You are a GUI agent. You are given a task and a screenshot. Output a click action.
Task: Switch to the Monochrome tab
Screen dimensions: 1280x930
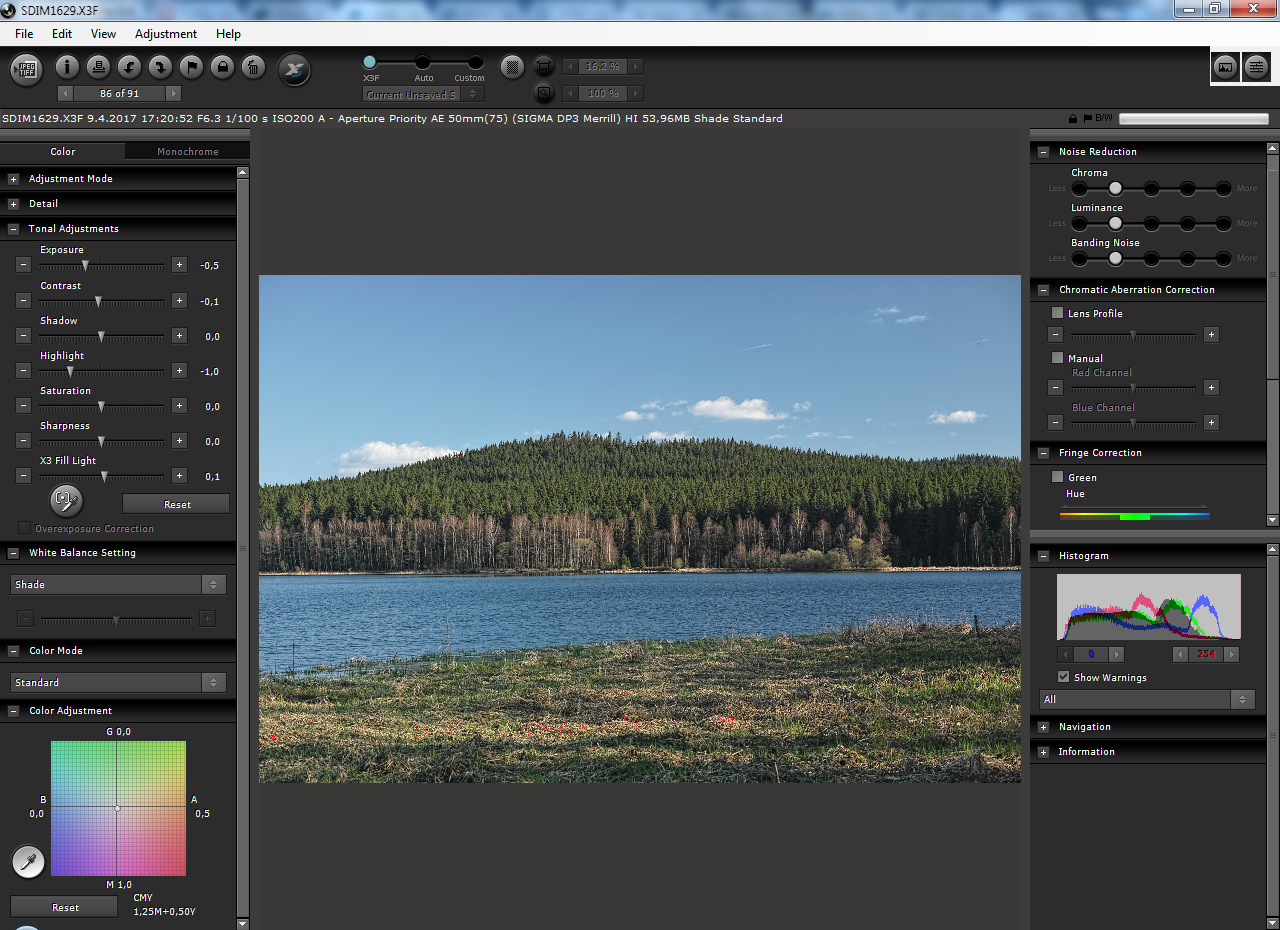click(187, 152)
